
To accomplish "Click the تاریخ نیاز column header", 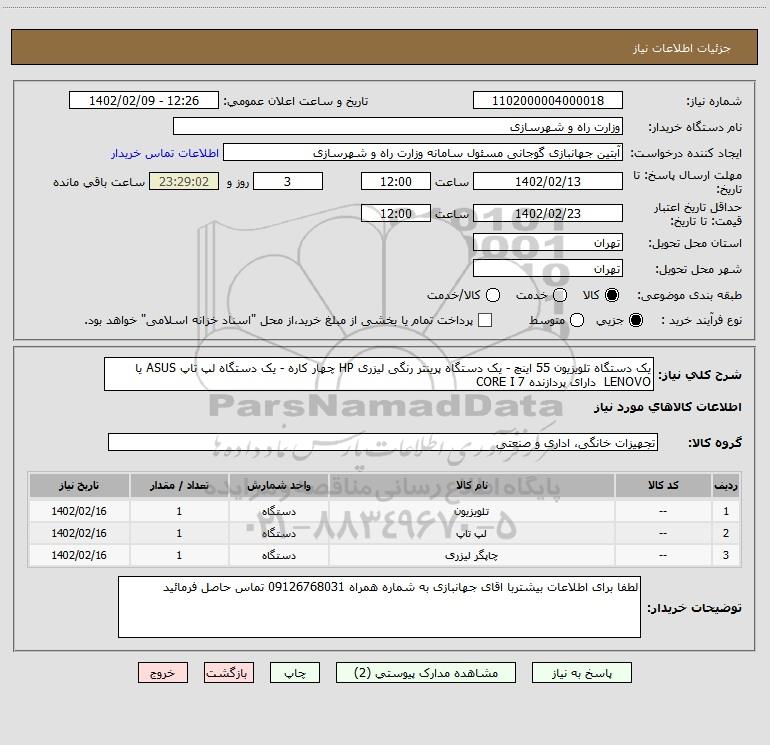I will [x=79, y=485].
